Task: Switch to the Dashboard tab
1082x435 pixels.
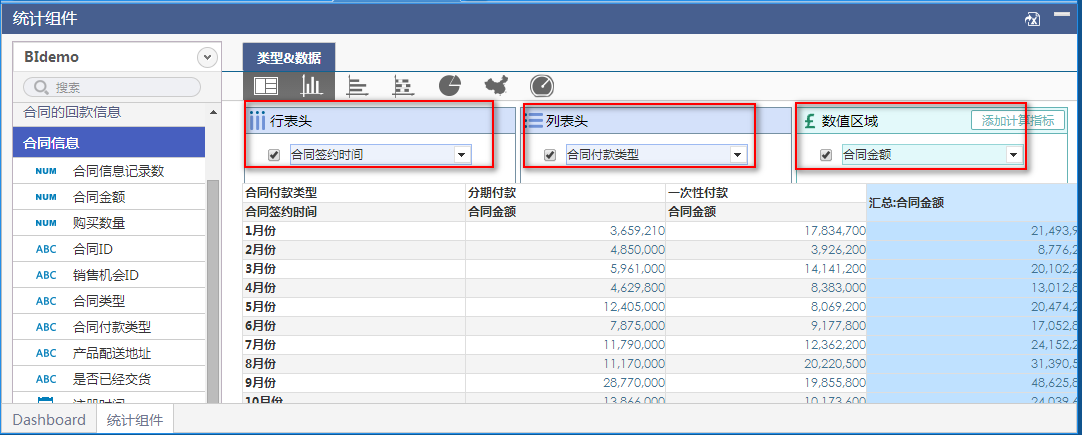Action: tap(49, 420)
